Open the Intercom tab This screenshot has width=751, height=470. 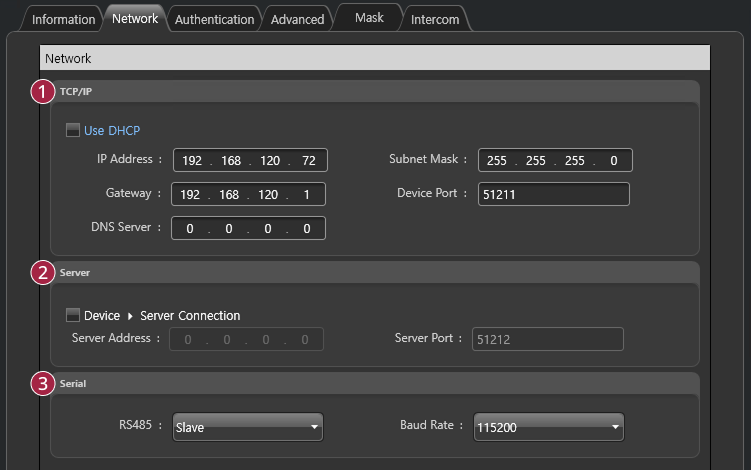pos(435,19)
